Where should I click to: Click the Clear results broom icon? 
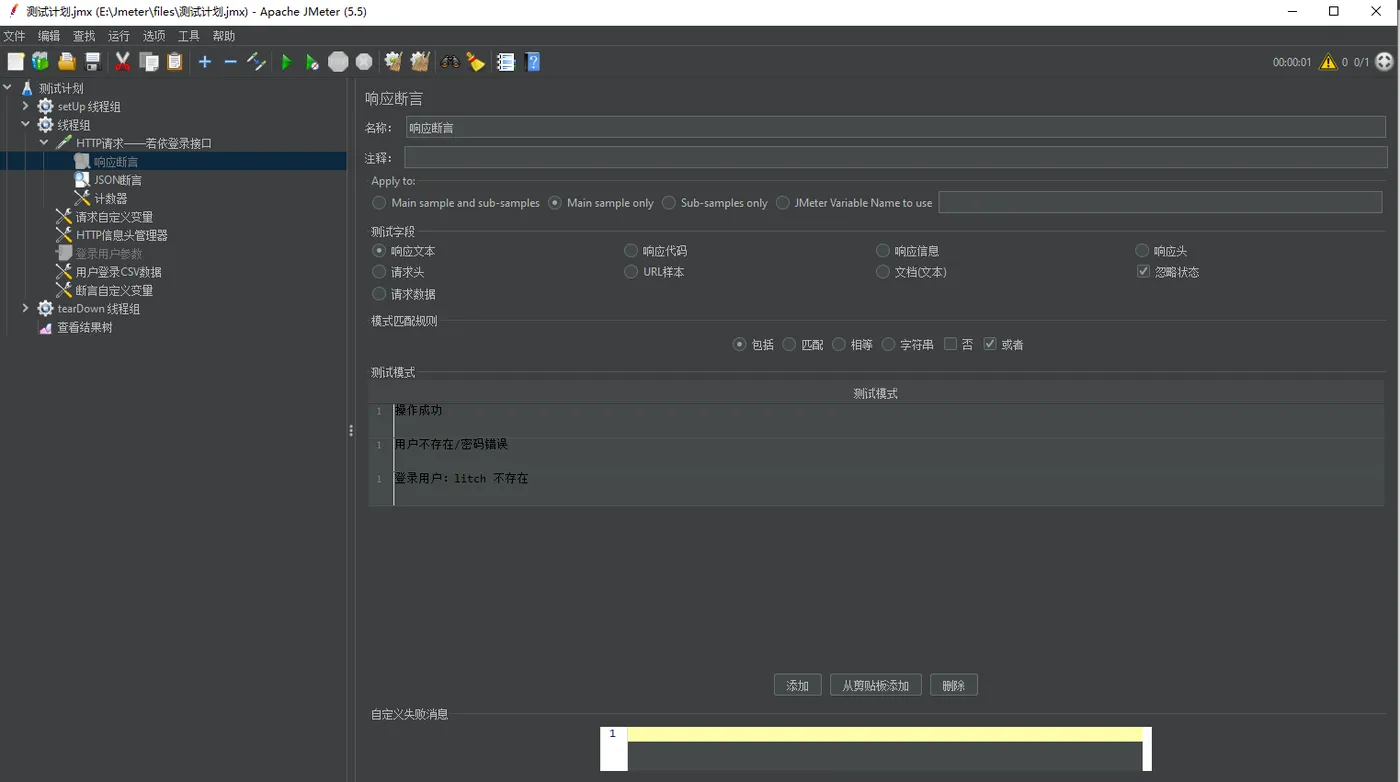(393, 62)
